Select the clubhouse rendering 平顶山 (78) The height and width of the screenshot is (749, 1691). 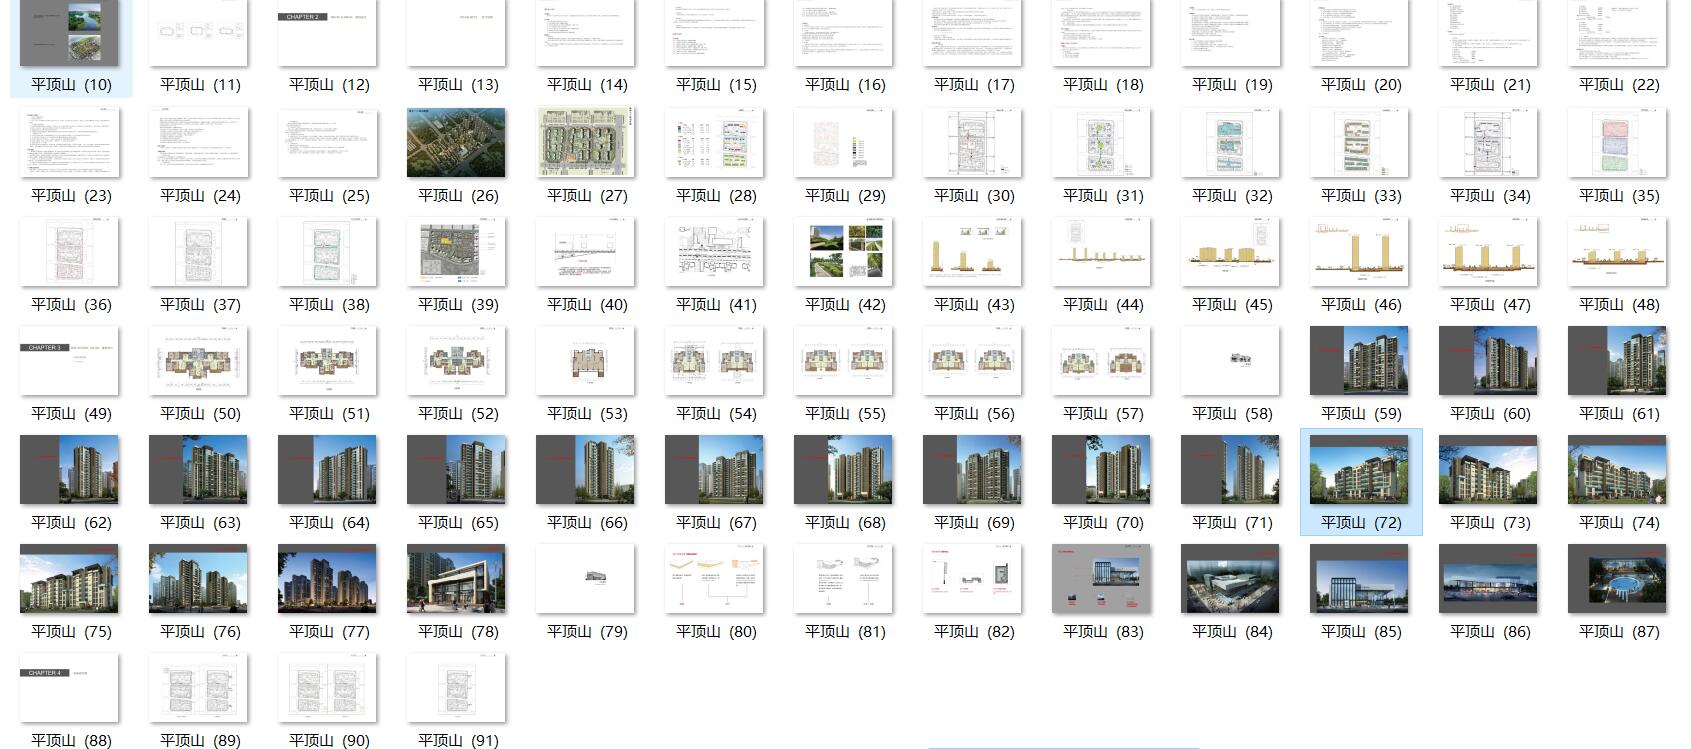(456, 579)
